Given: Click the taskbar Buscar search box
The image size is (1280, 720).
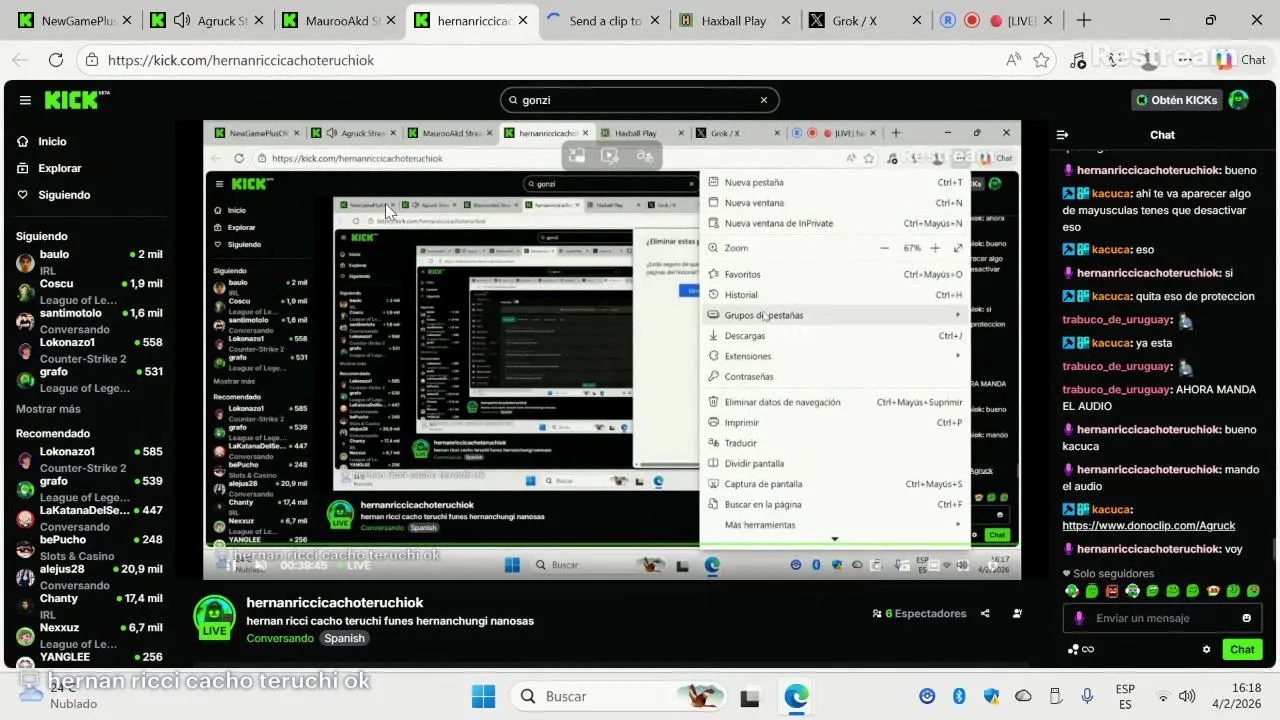Looking at the screenshot, I should coord(619,696).
